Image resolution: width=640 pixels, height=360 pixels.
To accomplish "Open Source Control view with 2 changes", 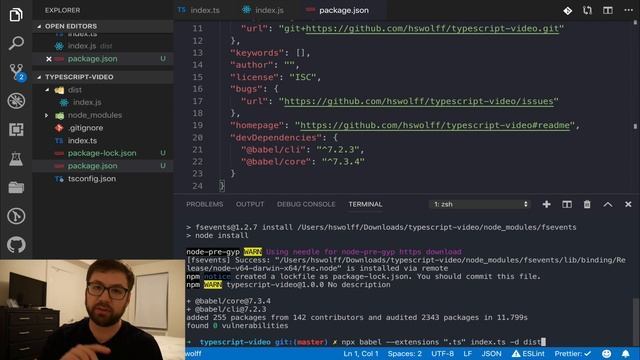I will pos(17,72).
